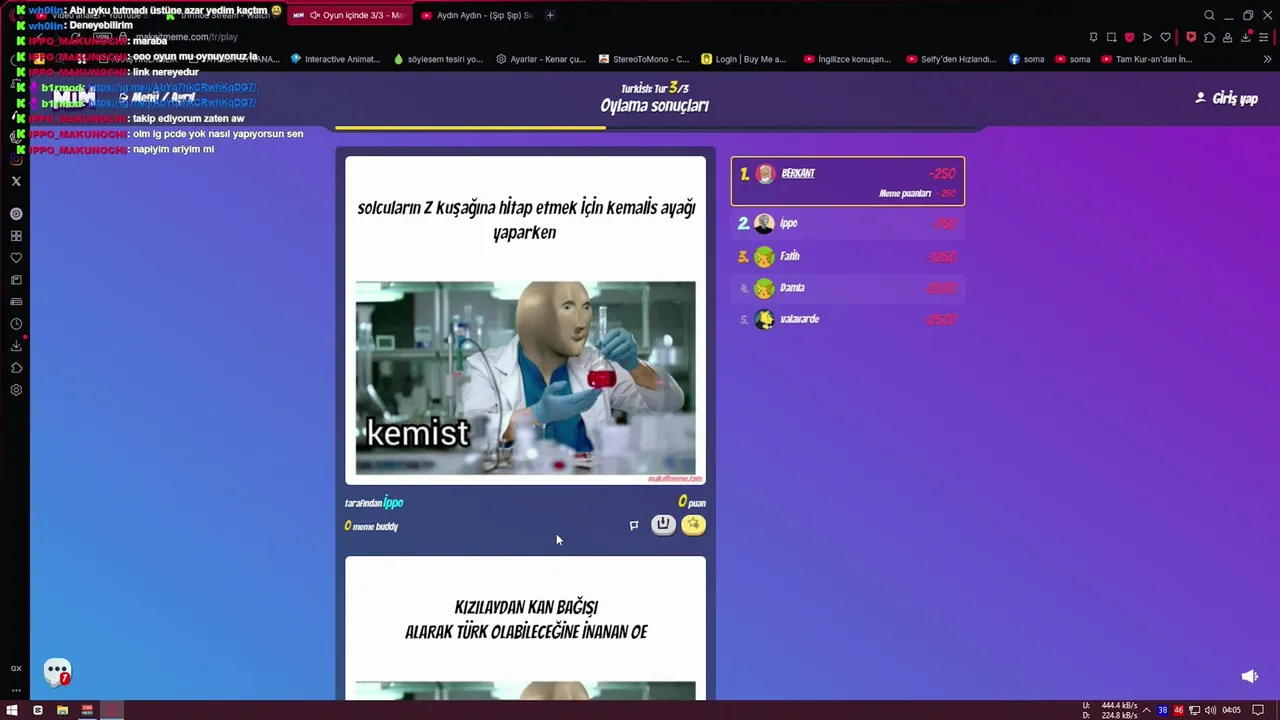Open 'StereoToMono - C...' bookmark
The width and height of the screenshot is (1280, 720).
[x=644, y=59]
